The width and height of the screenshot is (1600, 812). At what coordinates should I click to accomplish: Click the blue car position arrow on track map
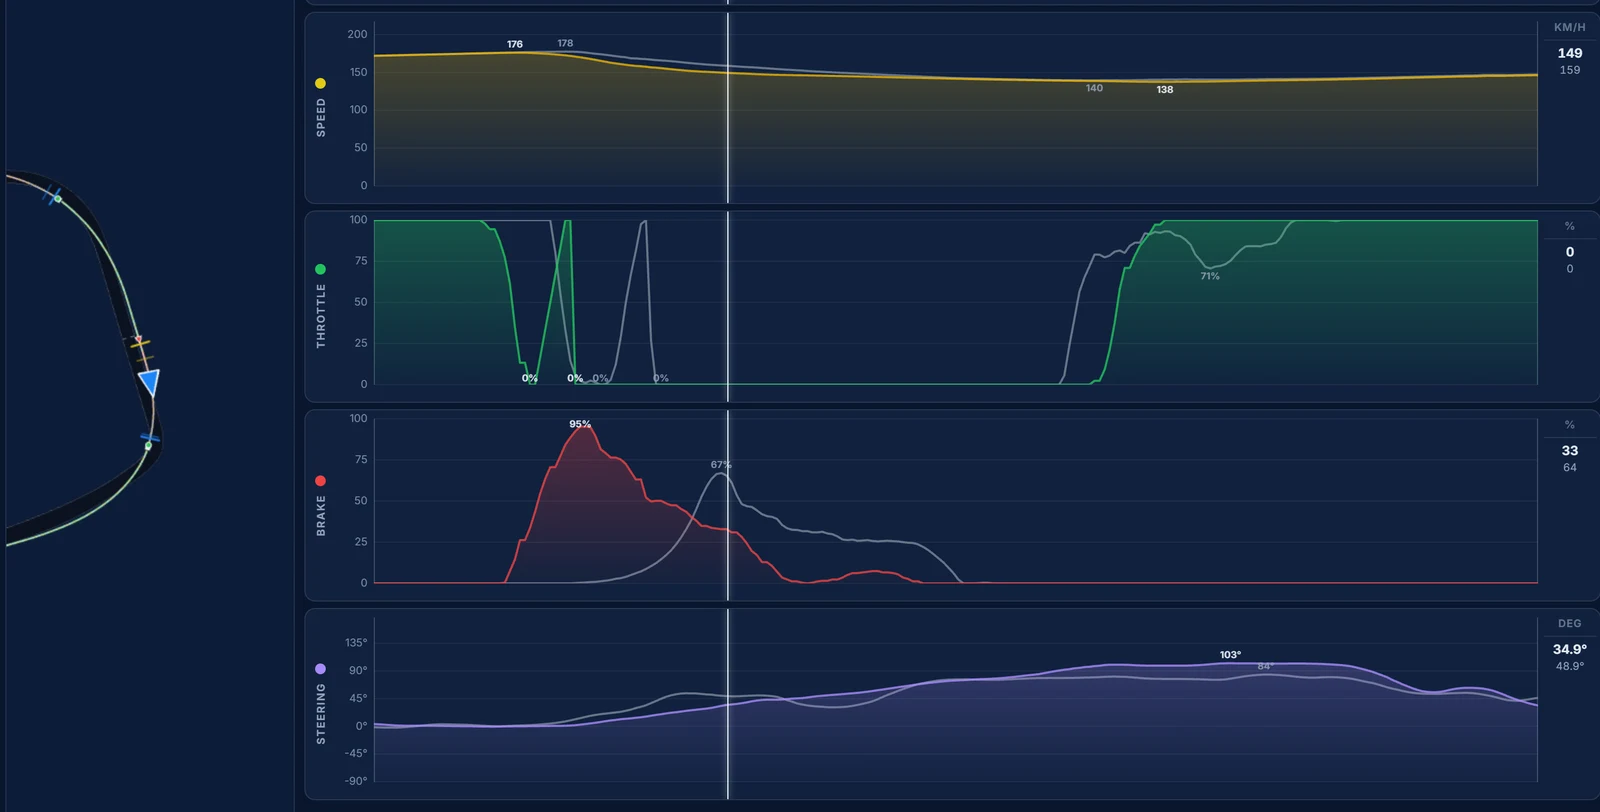(150, 382)
